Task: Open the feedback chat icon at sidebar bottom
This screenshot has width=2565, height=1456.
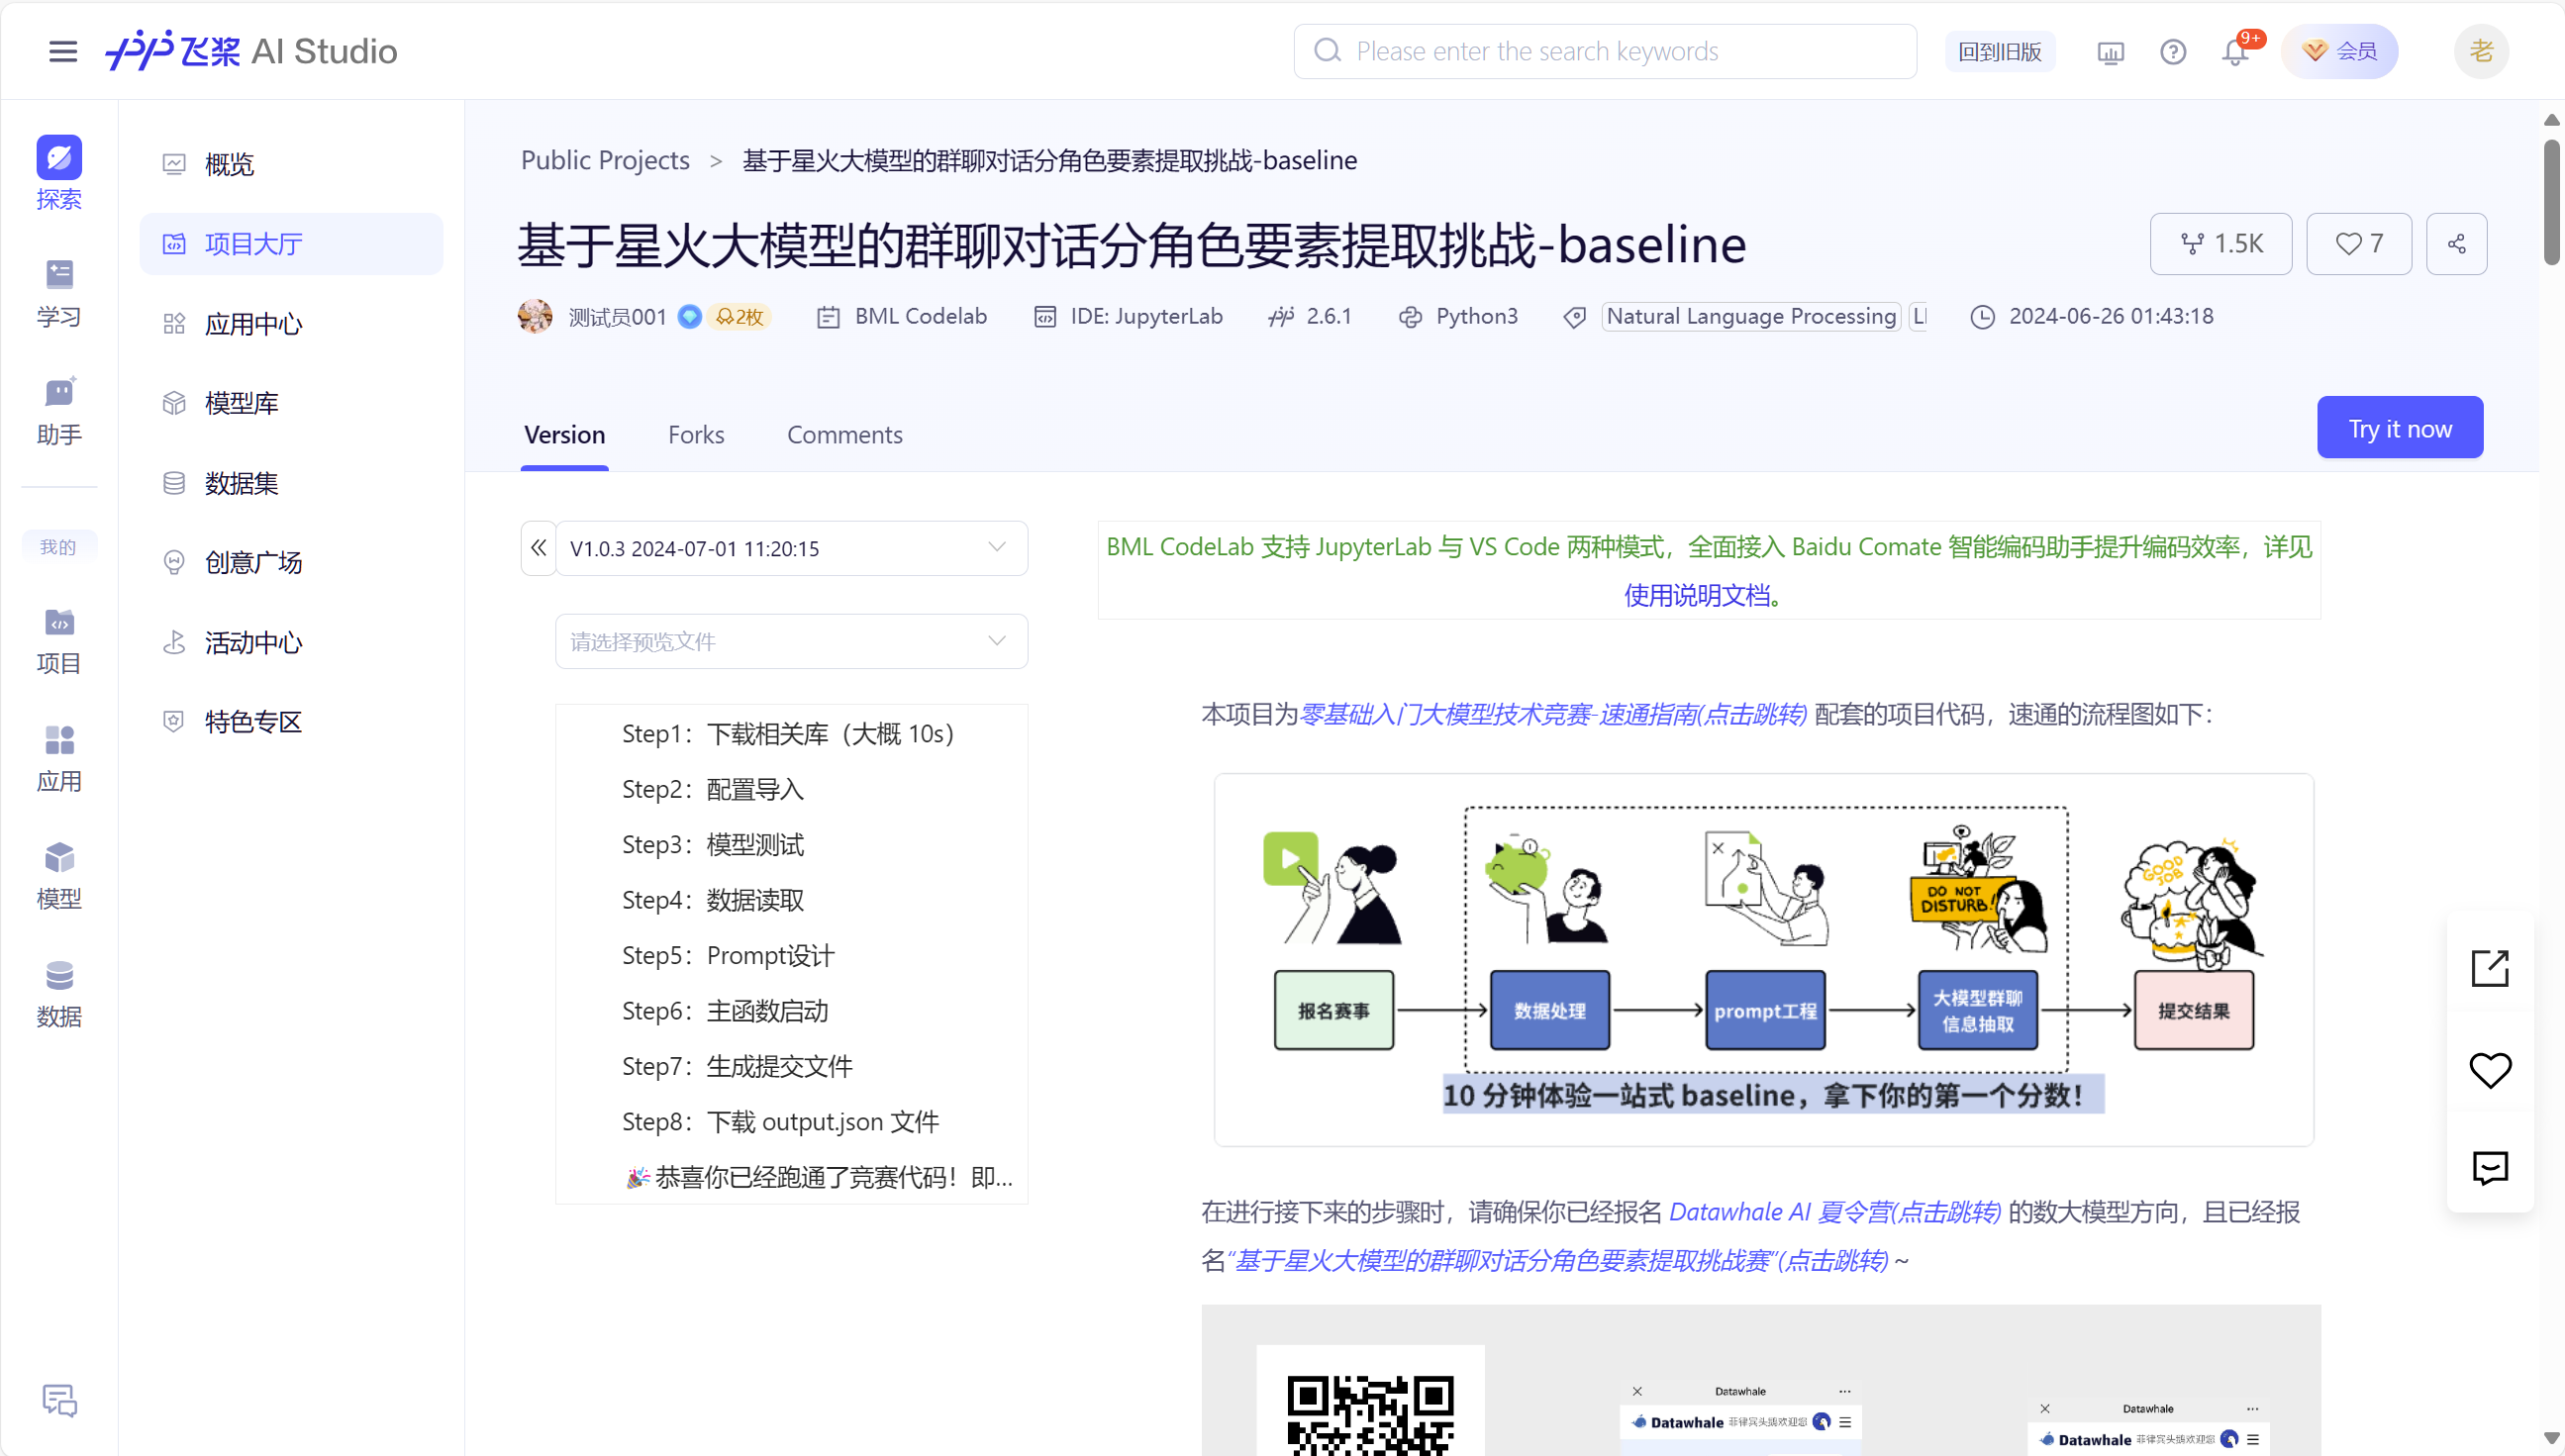Action: coord(59,1400)
